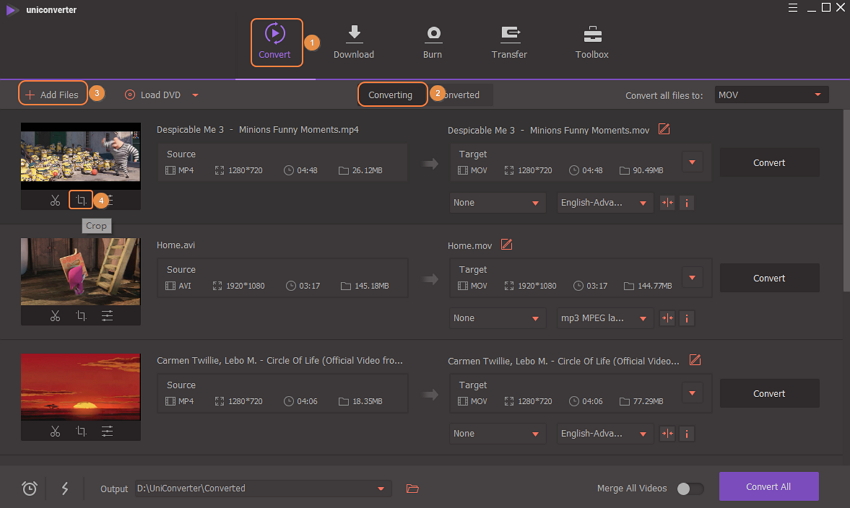Convert the Despicable Me 3 video

click(769, 163)
